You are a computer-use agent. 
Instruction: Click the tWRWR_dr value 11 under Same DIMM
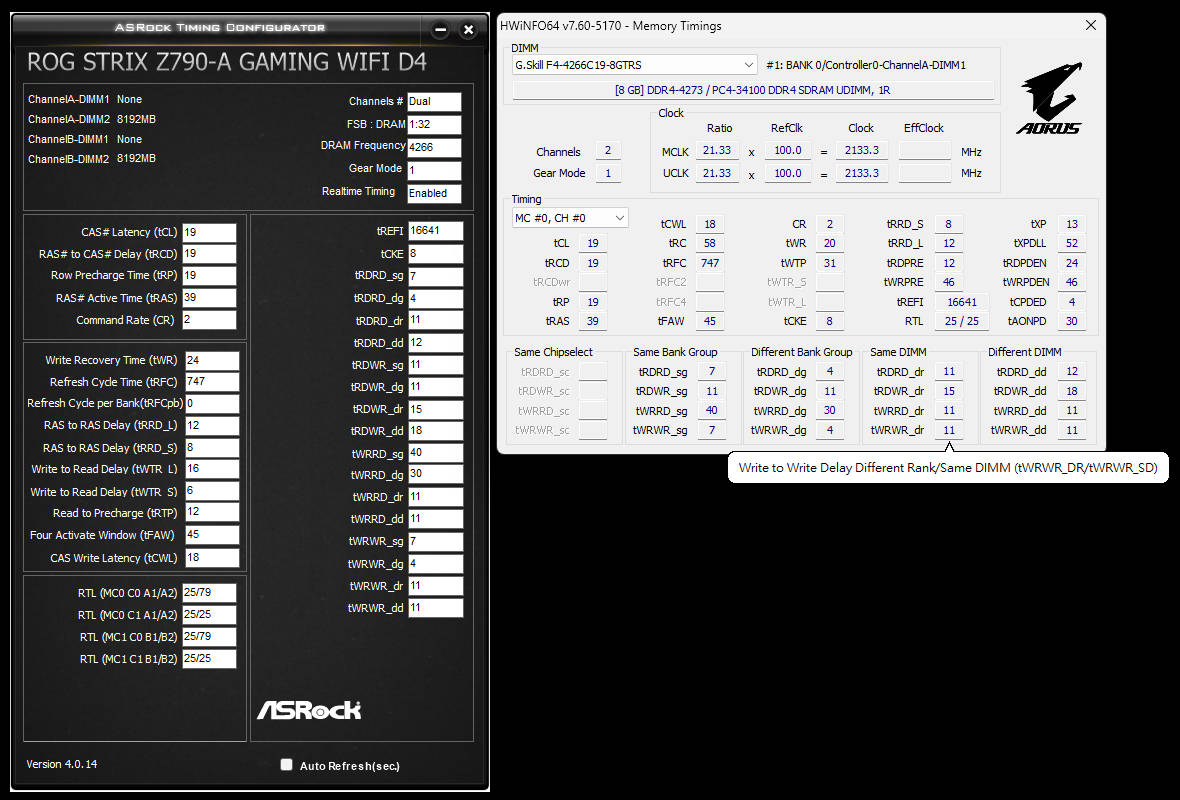(x=949, y=430)
